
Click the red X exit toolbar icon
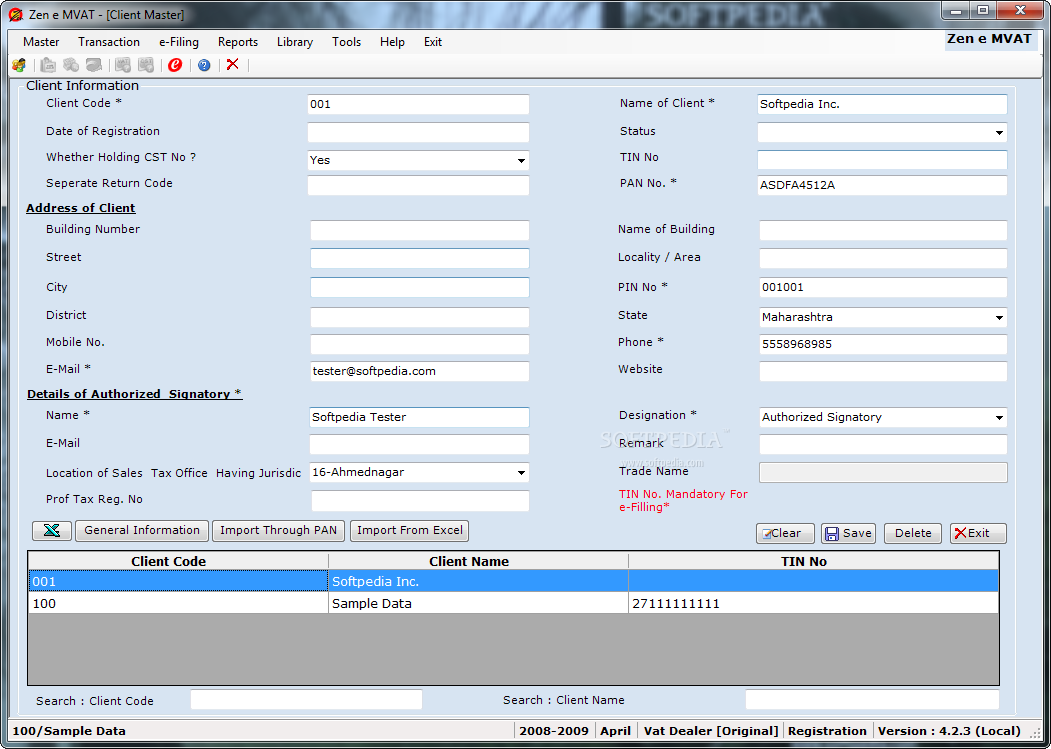(233, 64)
